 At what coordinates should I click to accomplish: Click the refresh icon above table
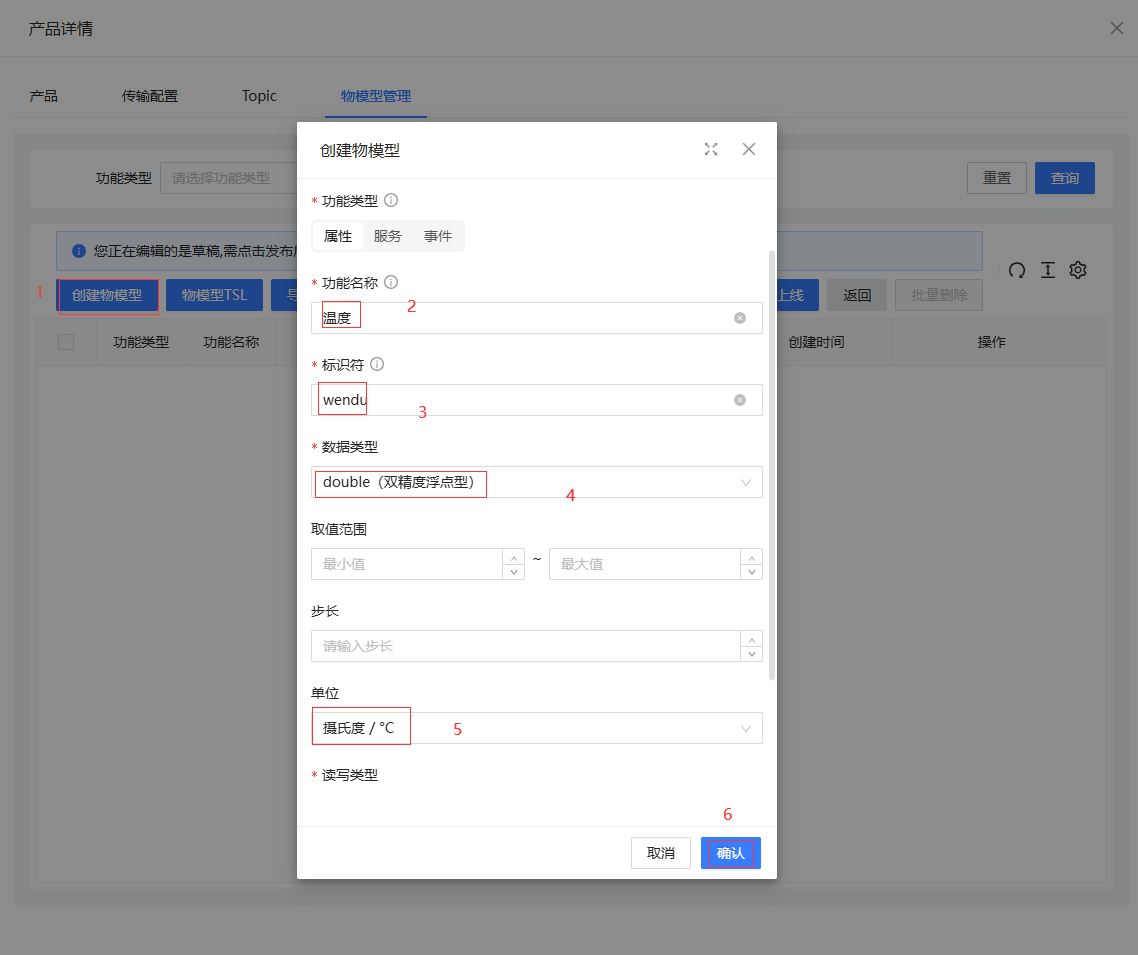point(1017,270)
